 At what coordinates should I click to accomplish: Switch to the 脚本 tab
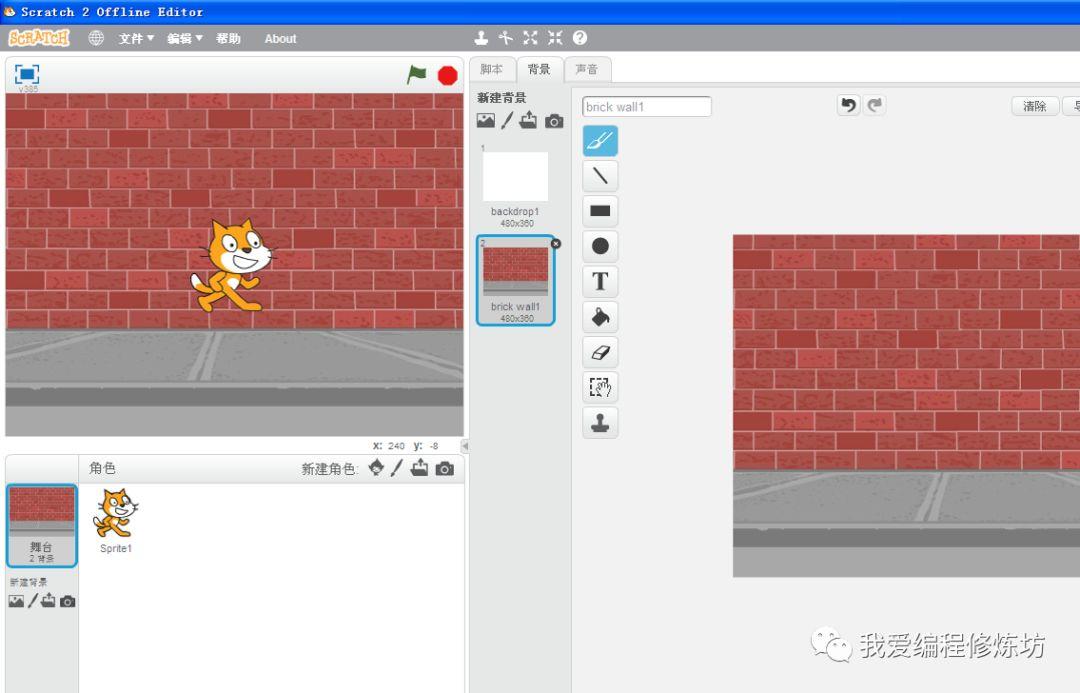[x=492, y=69]
